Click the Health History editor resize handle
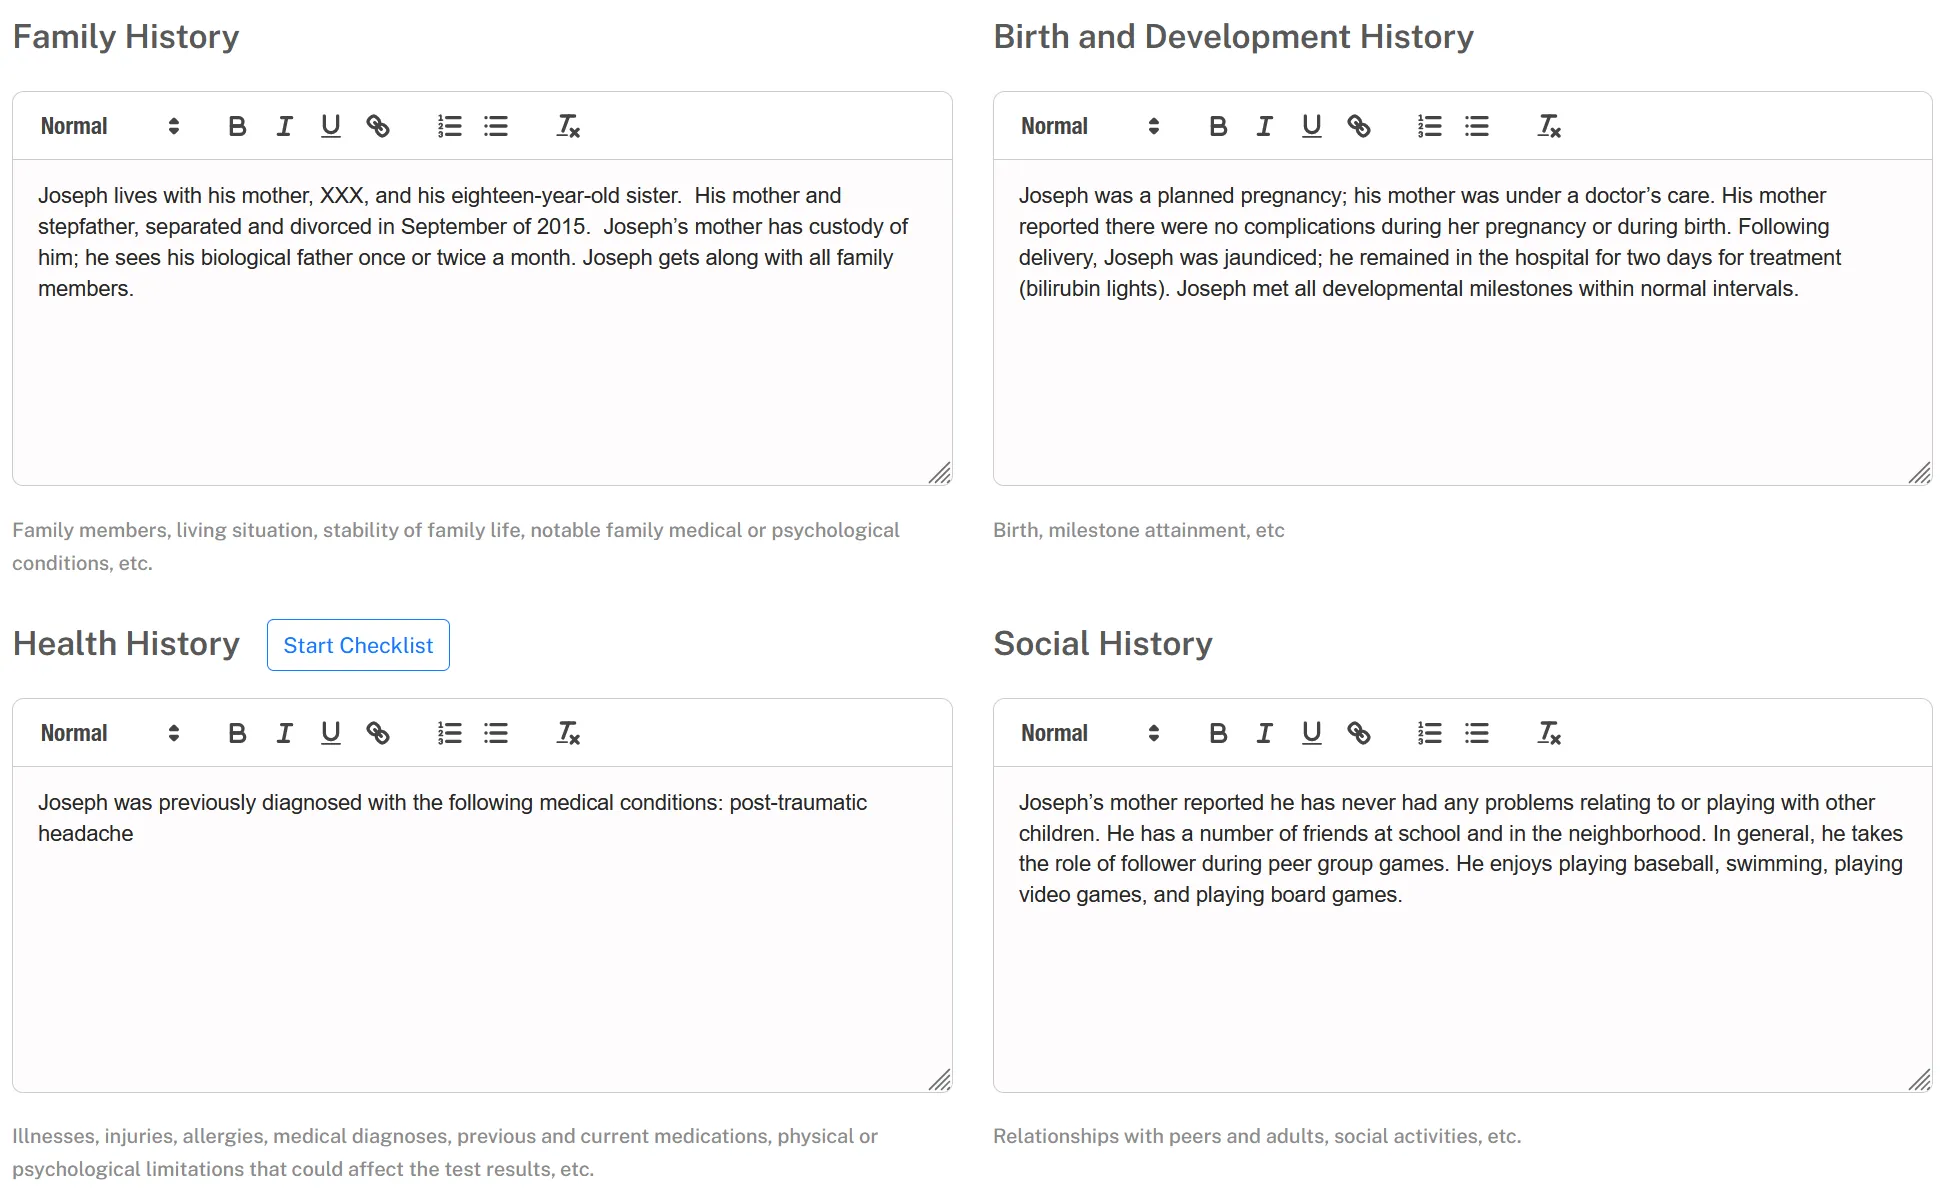This screenshot has height=1196, width=1947. [x=940, y=1080]
